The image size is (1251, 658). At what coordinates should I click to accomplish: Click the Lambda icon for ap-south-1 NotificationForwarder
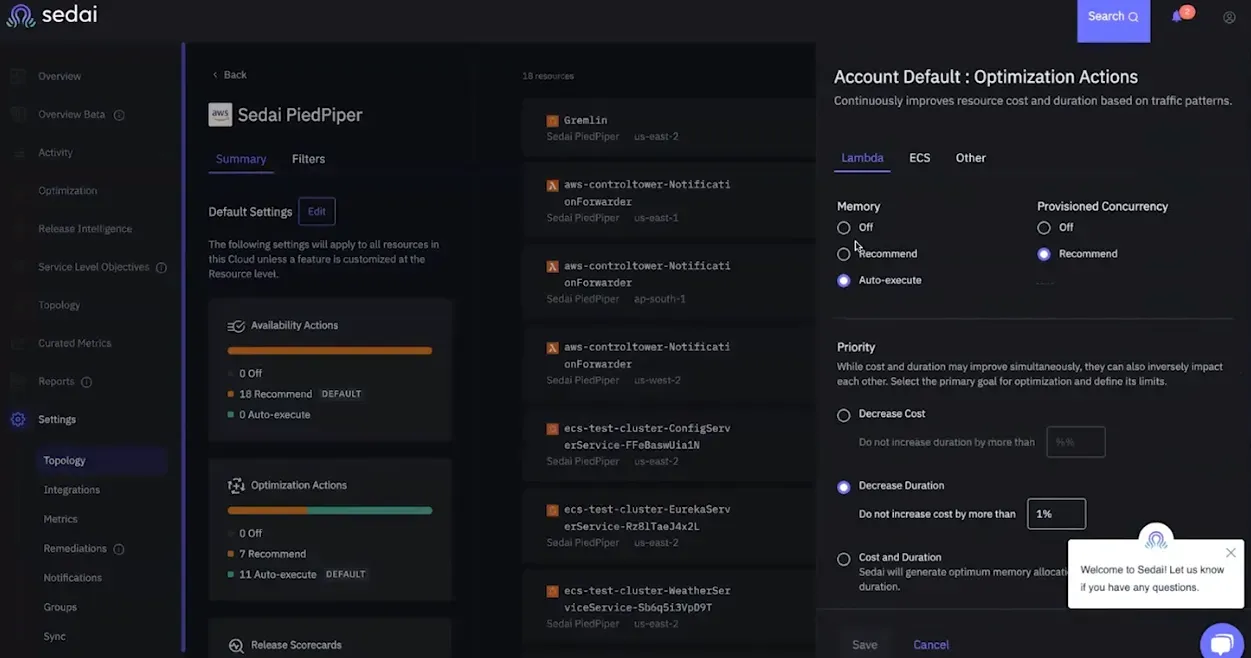[x=552, y=267]
